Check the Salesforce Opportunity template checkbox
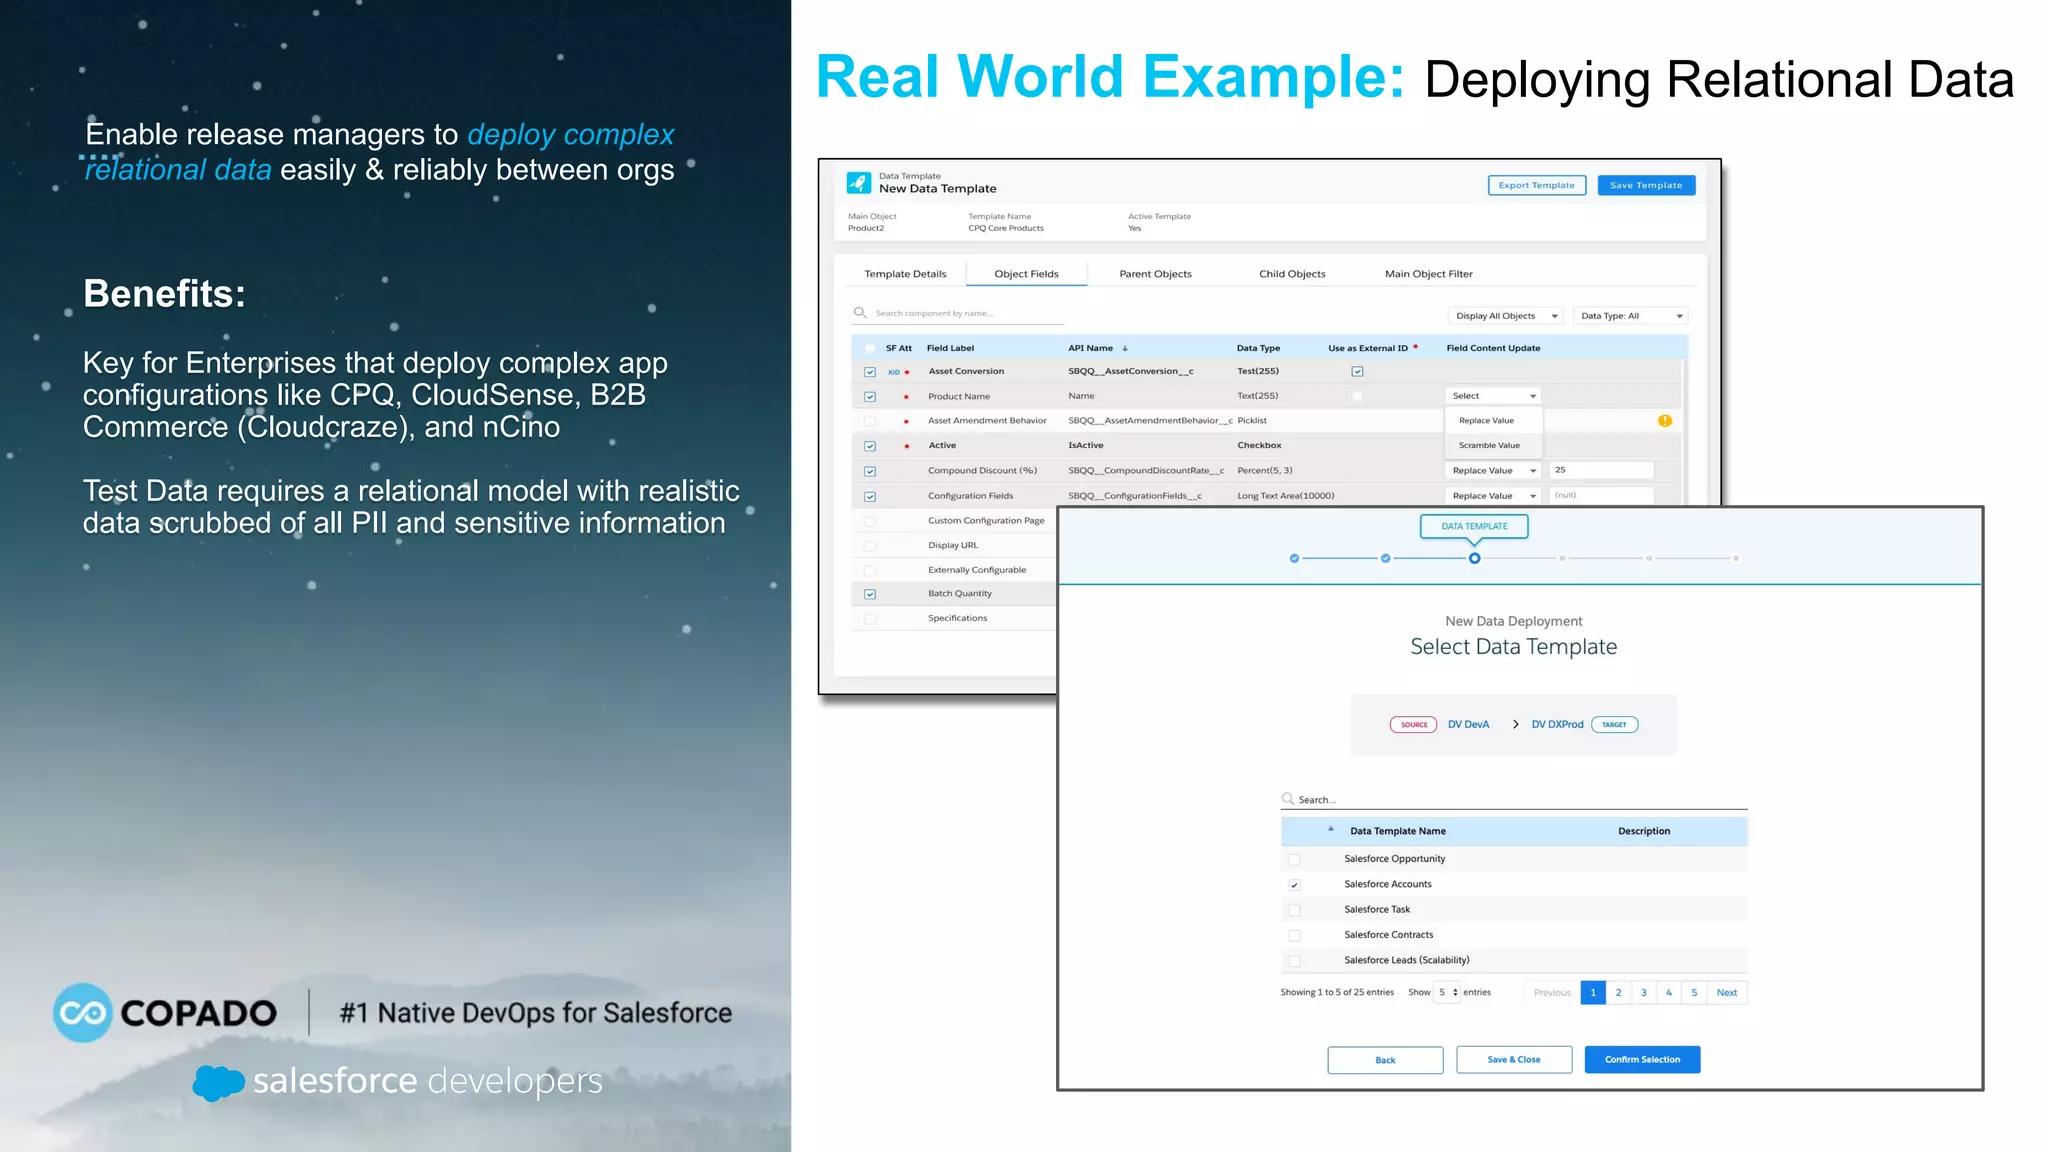 coord(1295,860)
